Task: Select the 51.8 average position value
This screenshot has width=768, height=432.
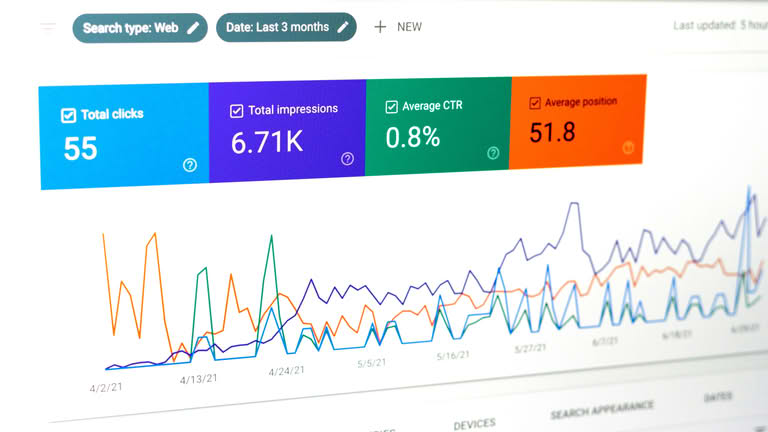Action: [x=552, y=132]
